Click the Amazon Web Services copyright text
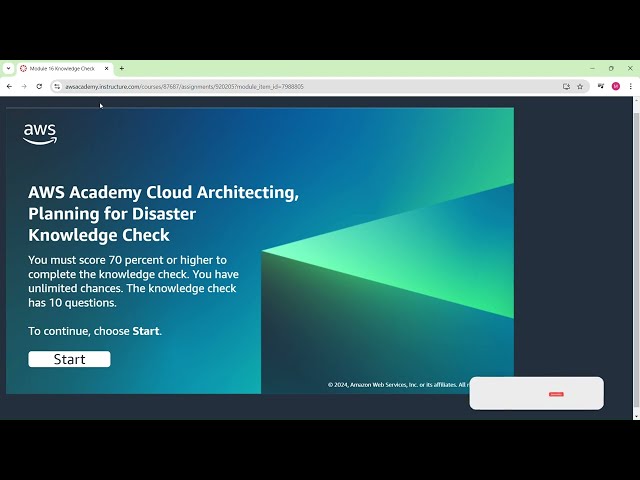The width and height of the screenshot is (640, 480). (x=398, y=385)
